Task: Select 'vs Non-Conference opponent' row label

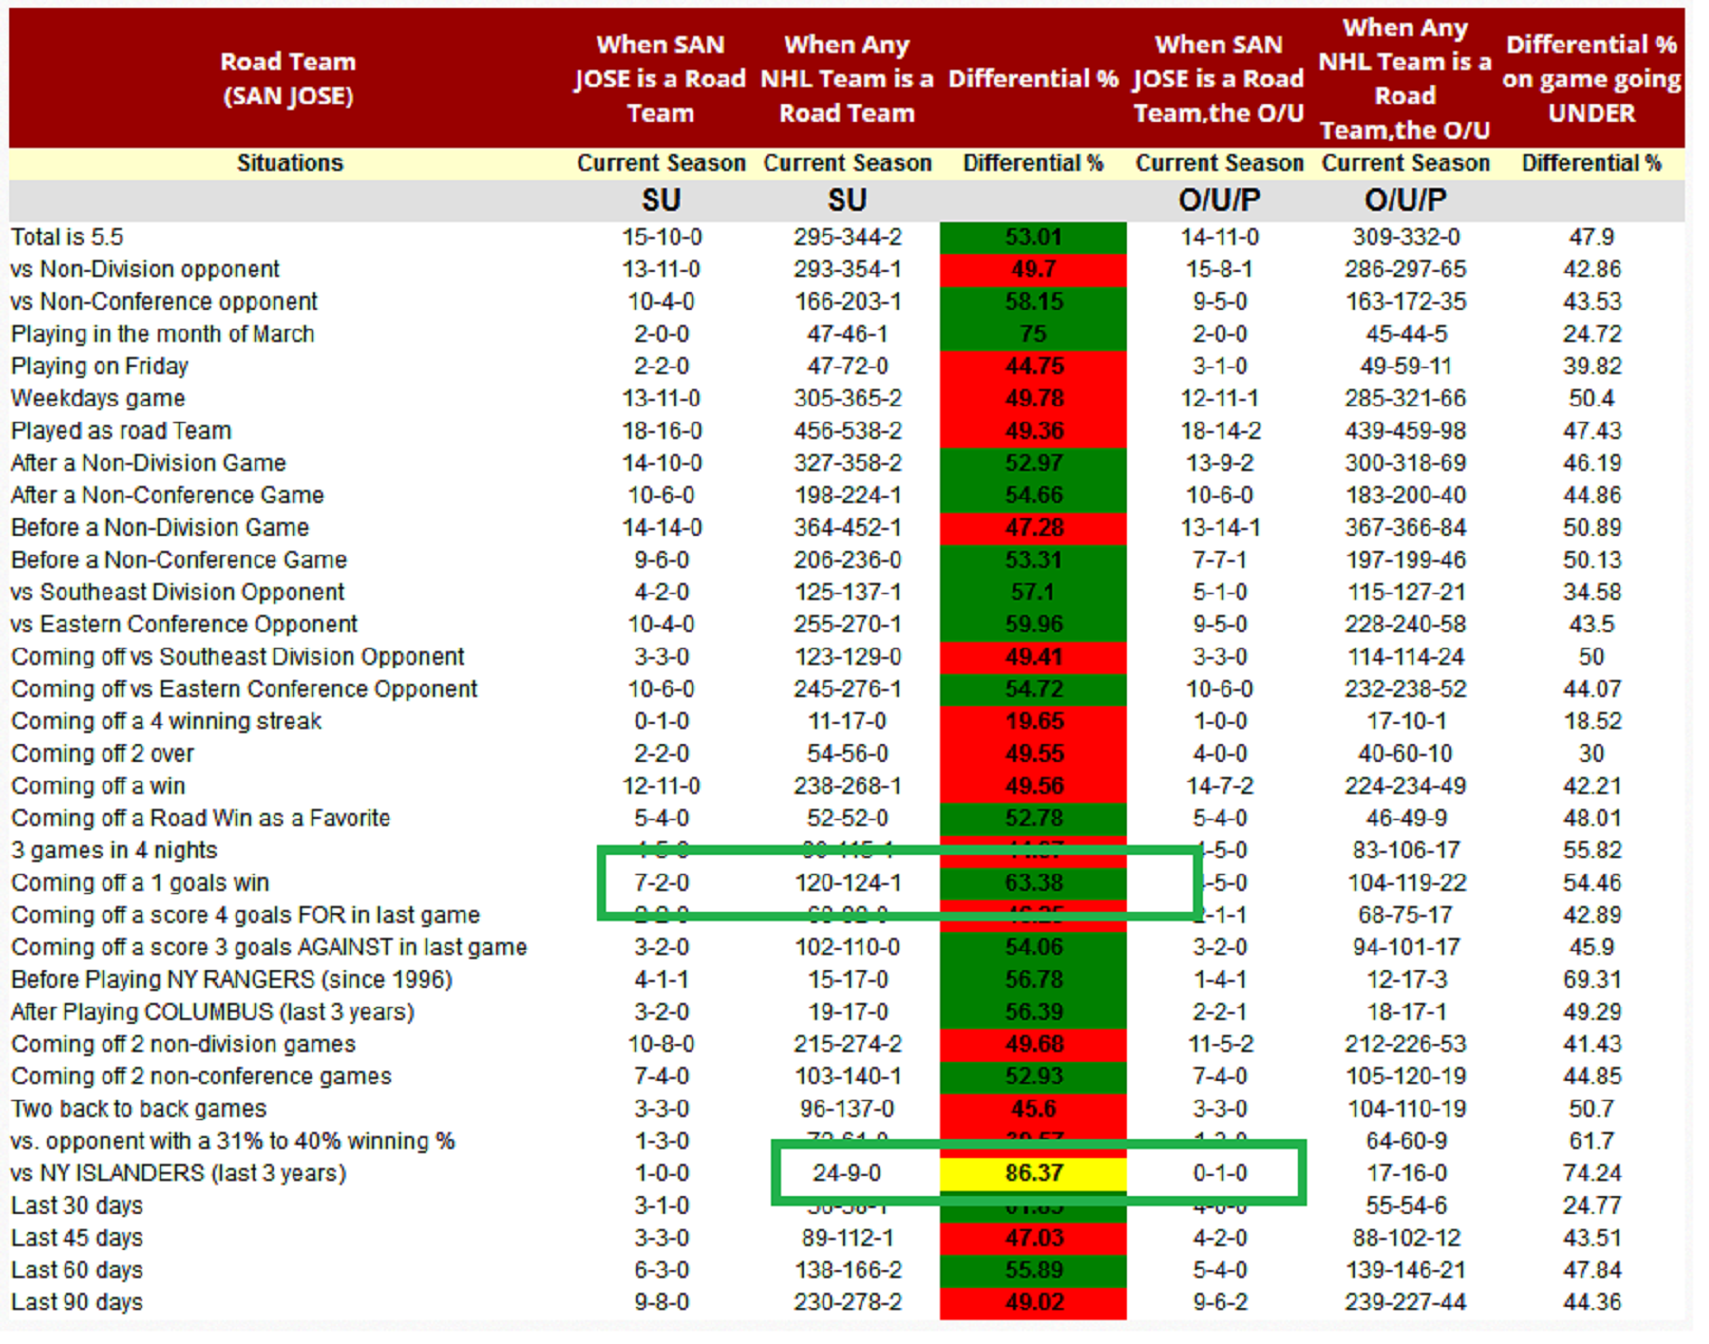Action: tap(164, 301)
